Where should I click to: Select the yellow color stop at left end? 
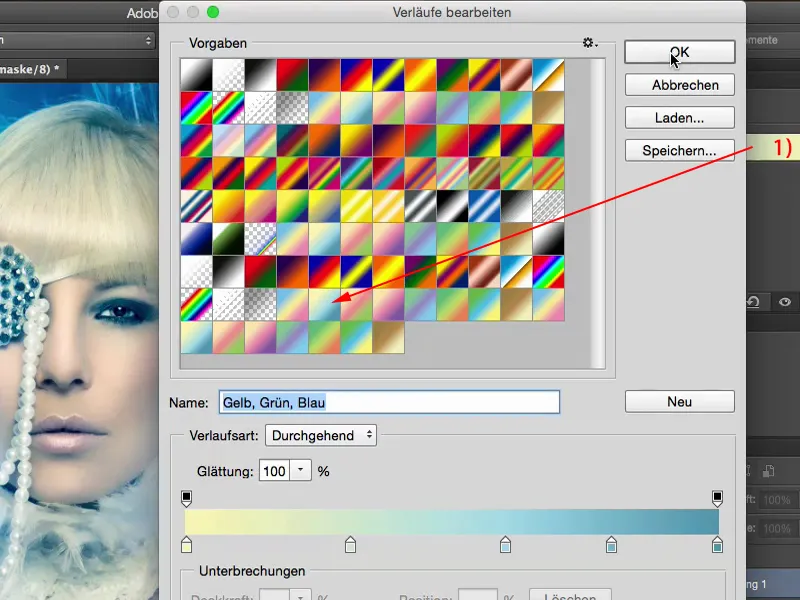[x=187, y=544]
